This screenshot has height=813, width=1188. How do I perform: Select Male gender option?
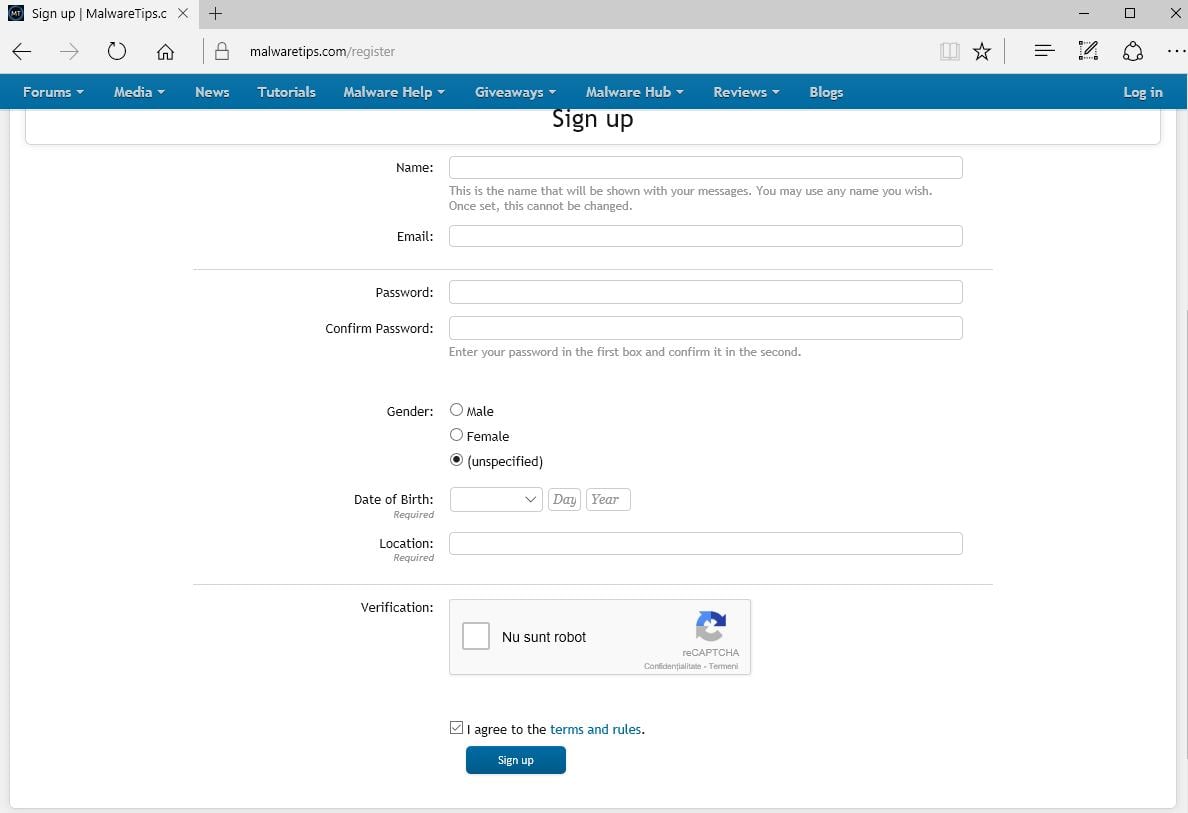(x=456, y=410)
